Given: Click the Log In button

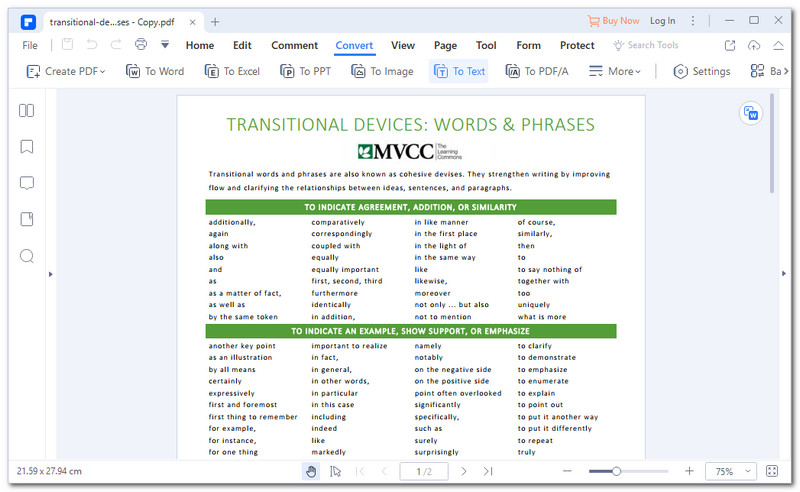Looking at the screenshot, I should [x=662, y=21].
